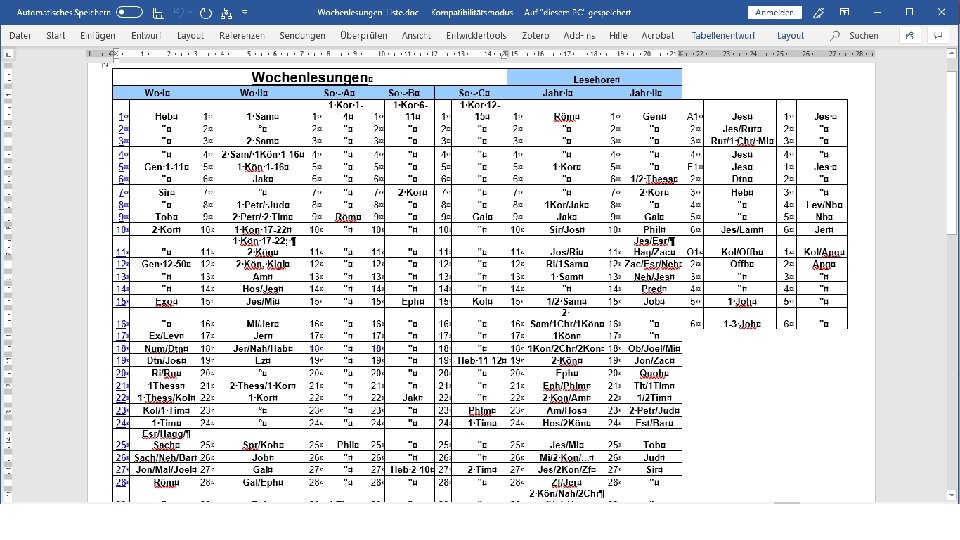The height and width of the screenshot is (540, 960).
Task: Click the cell reading Jes/Mi in row 15
Action: pyautogui.click(x=263, y=301)
